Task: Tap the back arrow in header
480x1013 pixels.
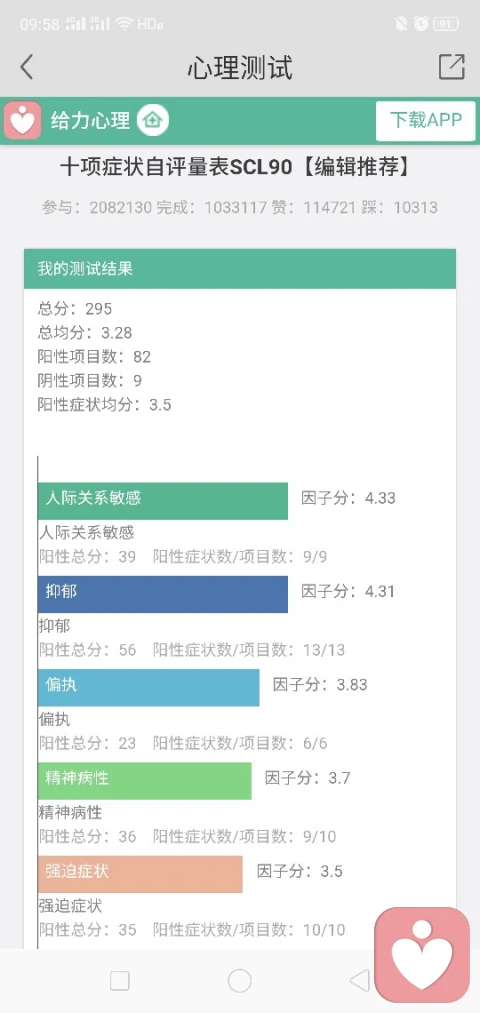Action: click(26, 67)
